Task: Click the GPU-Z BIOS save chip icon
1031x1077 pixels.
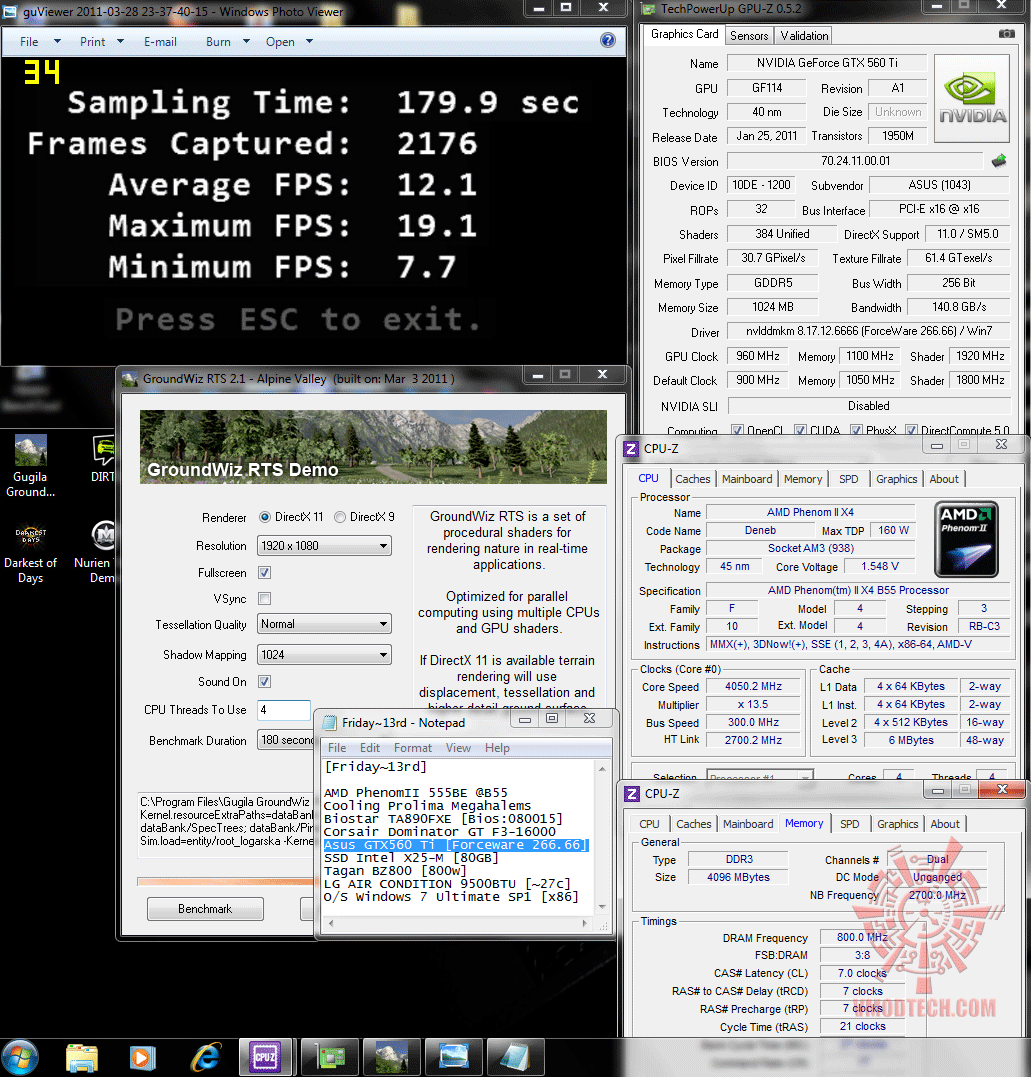Action: coord(999,161)
